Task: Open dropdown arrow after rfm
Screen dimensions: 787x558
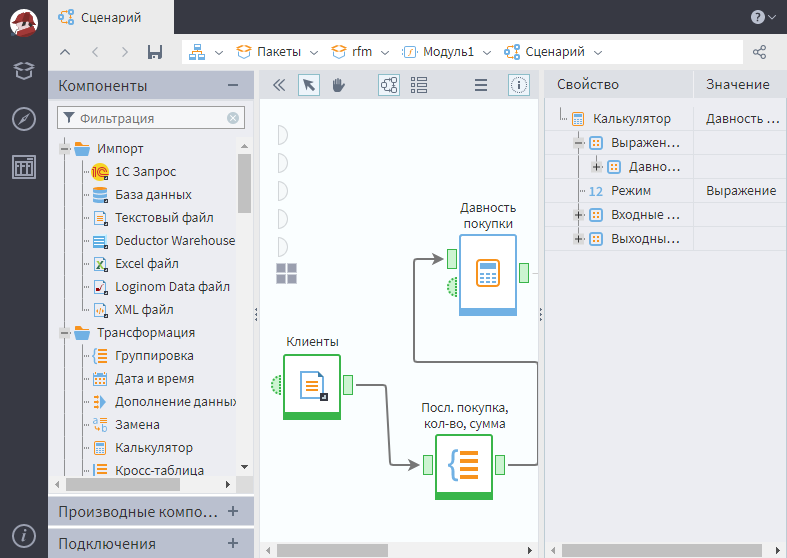Action: point(385,52)
